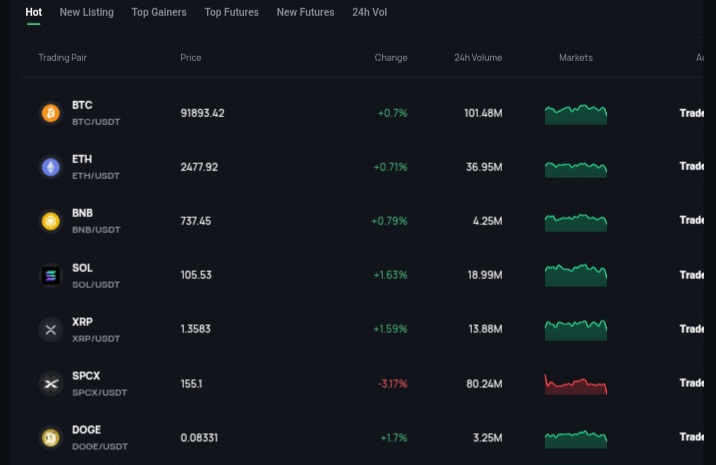Click the 101.48M volume value
The image size is (716, 465).
[483, 113]
